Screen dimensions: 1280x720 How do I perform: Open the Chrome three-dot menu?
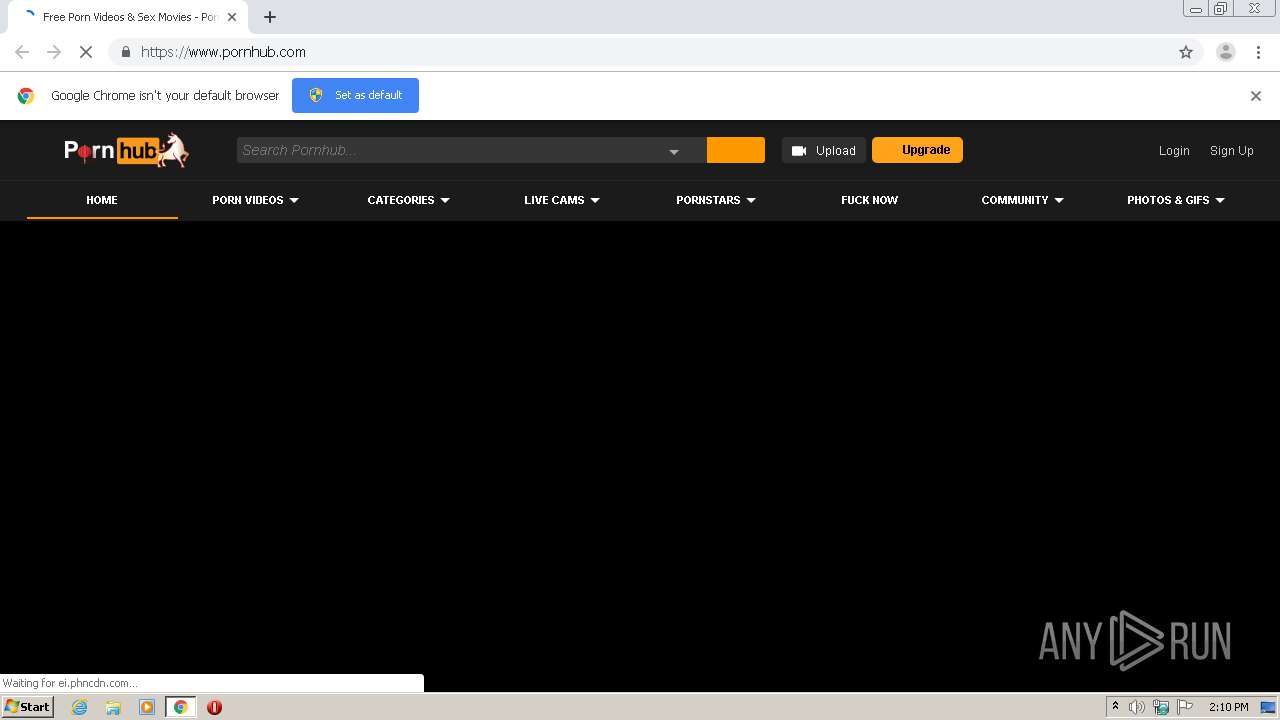1258,52
